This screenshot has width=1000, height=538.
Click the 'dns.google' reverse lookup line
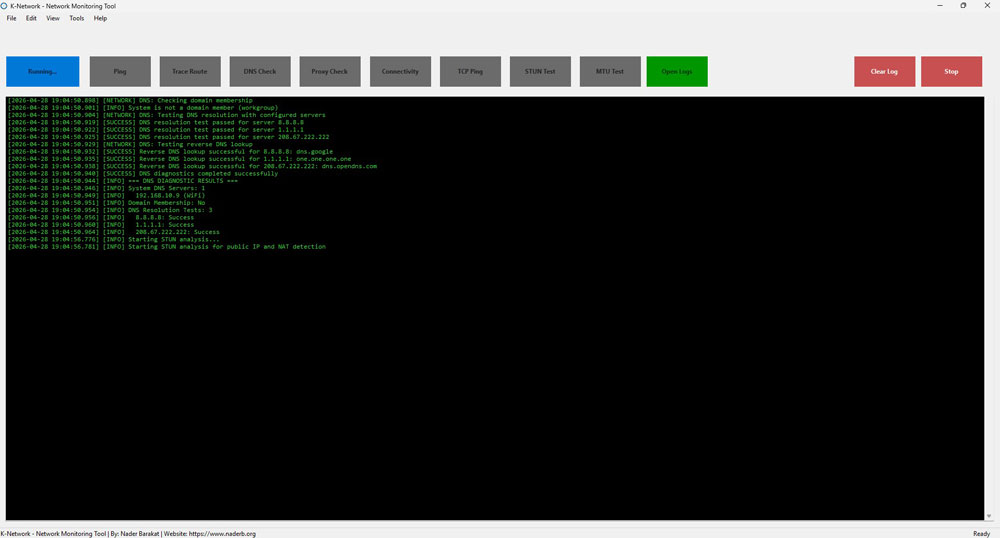click(170, 152)
